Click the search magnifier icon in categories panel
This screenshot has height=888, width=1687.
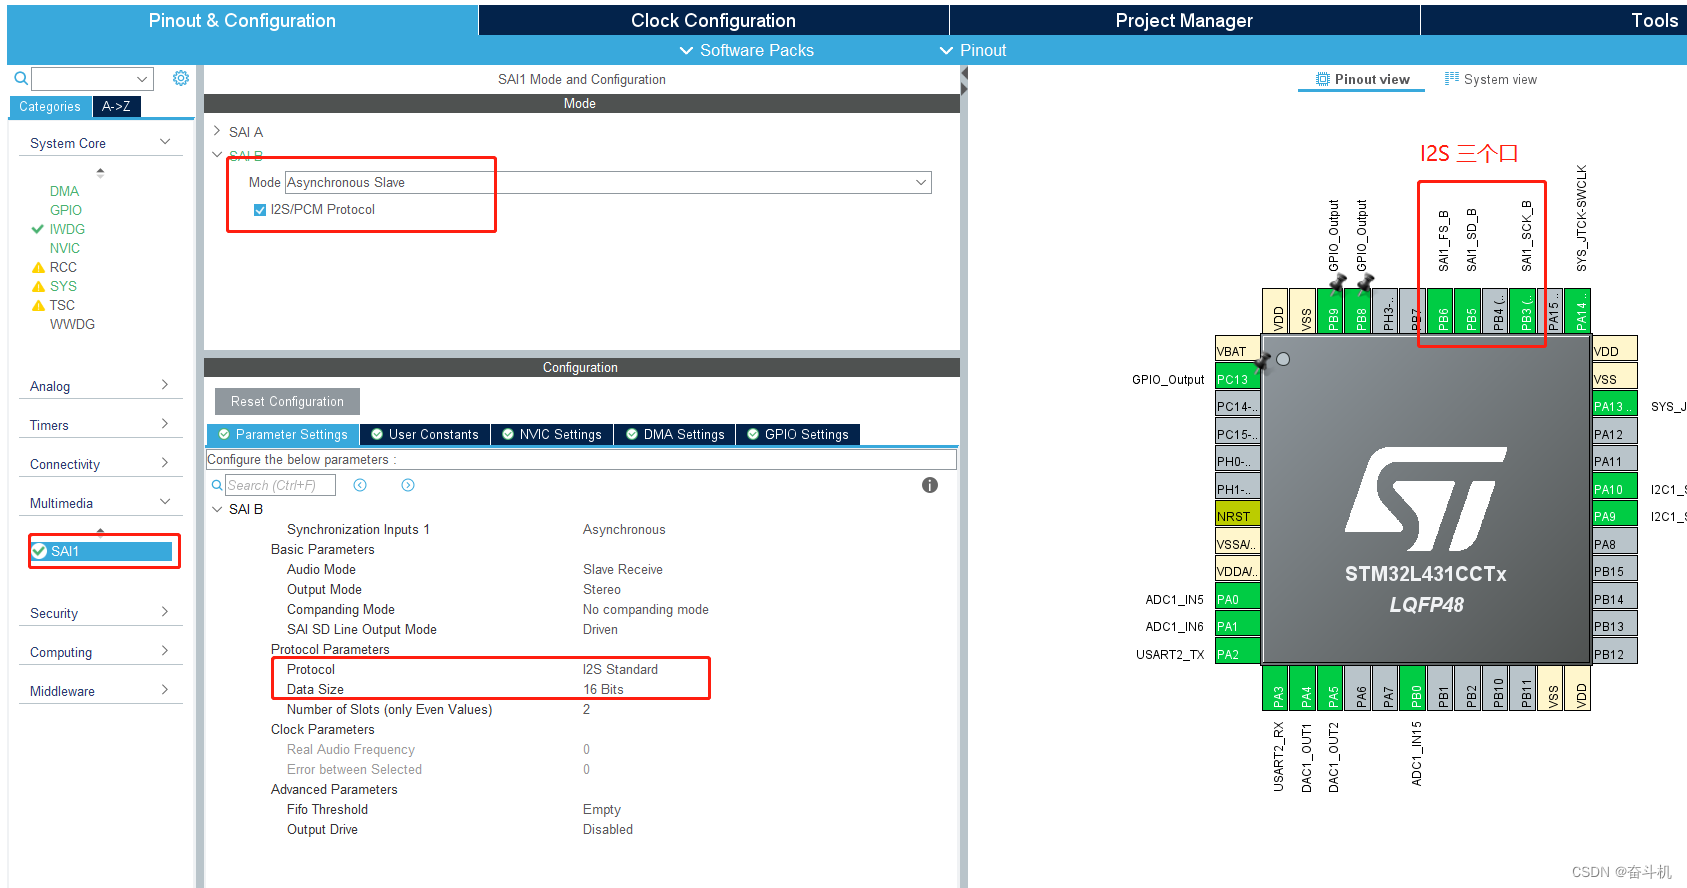20,78
